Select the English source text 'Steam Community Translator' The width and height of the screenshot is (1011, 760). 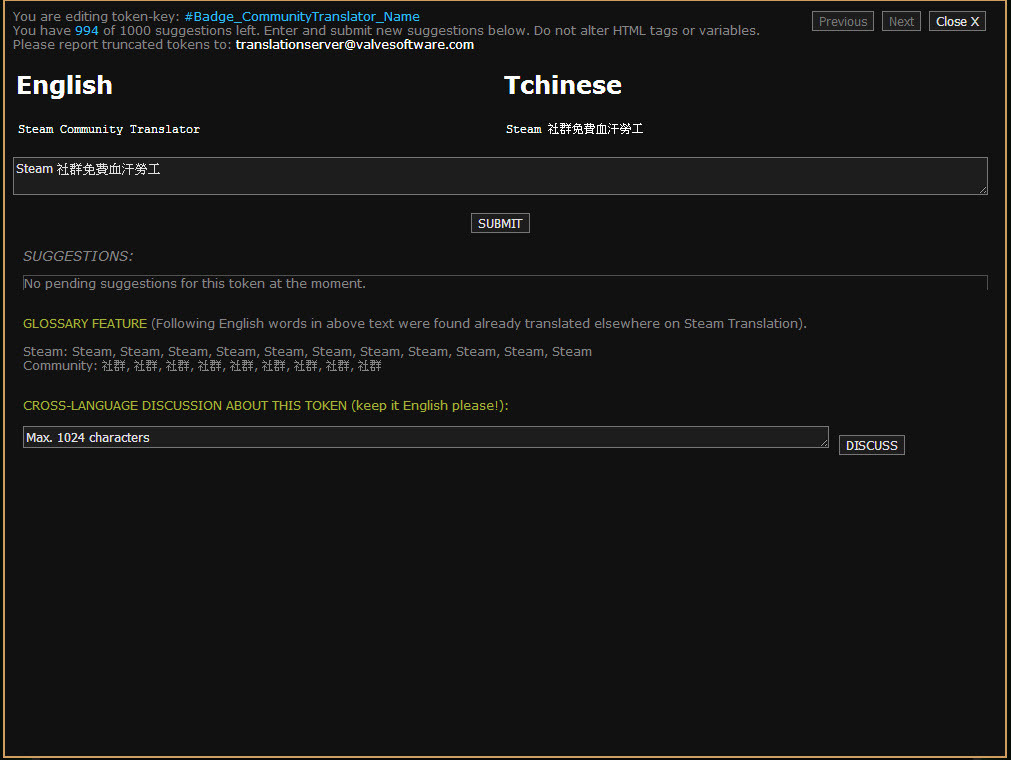(x=109, y=129)
